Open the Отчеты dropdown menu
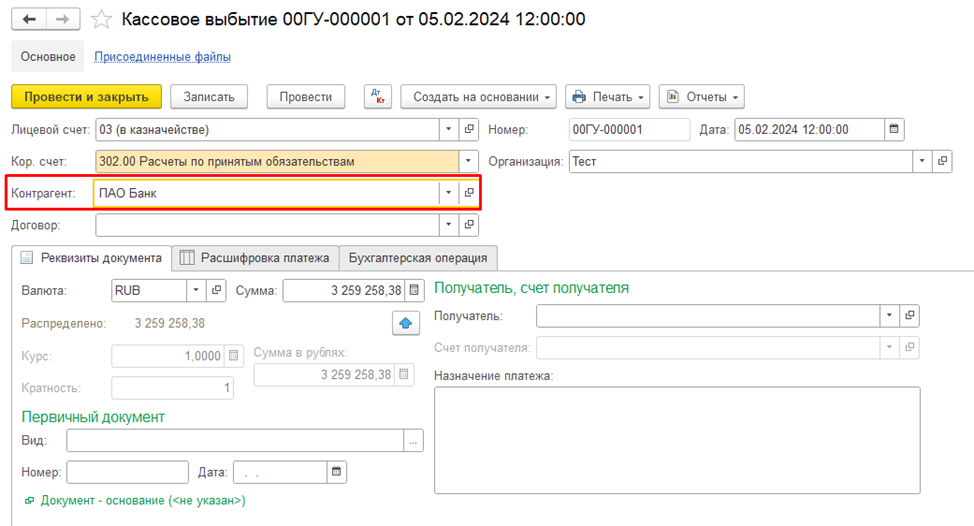 (x=702, y=97)
